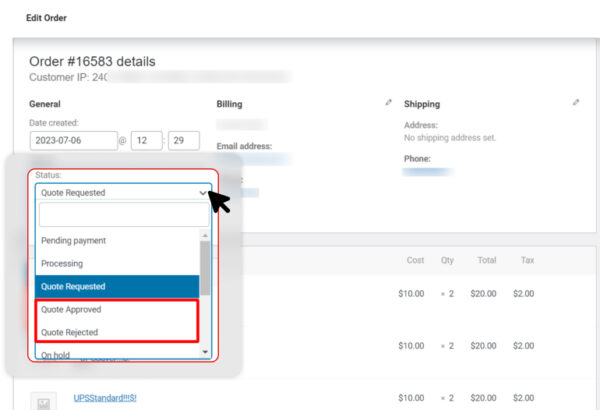This screenshot has width=600, height=410.
Task: Click the status list scrollbar up arrow
Action: pyautogui.click(x=205, y=235)
